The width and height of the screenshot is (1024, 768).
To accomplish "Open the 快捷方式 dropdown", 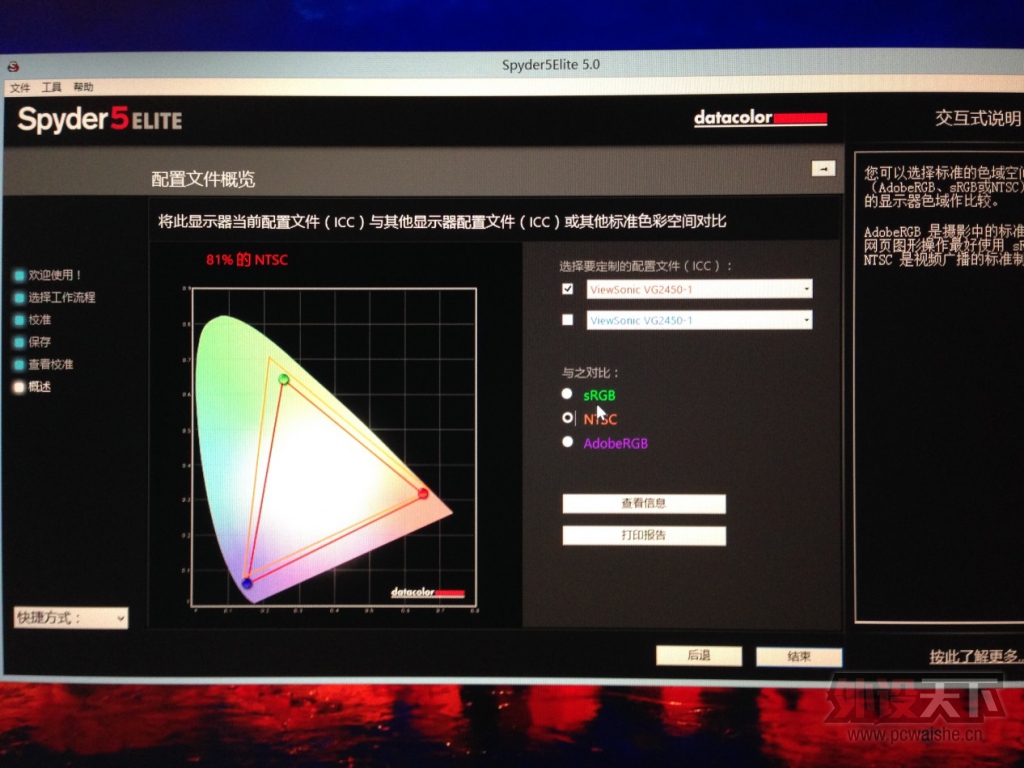I will pos(71,618).
